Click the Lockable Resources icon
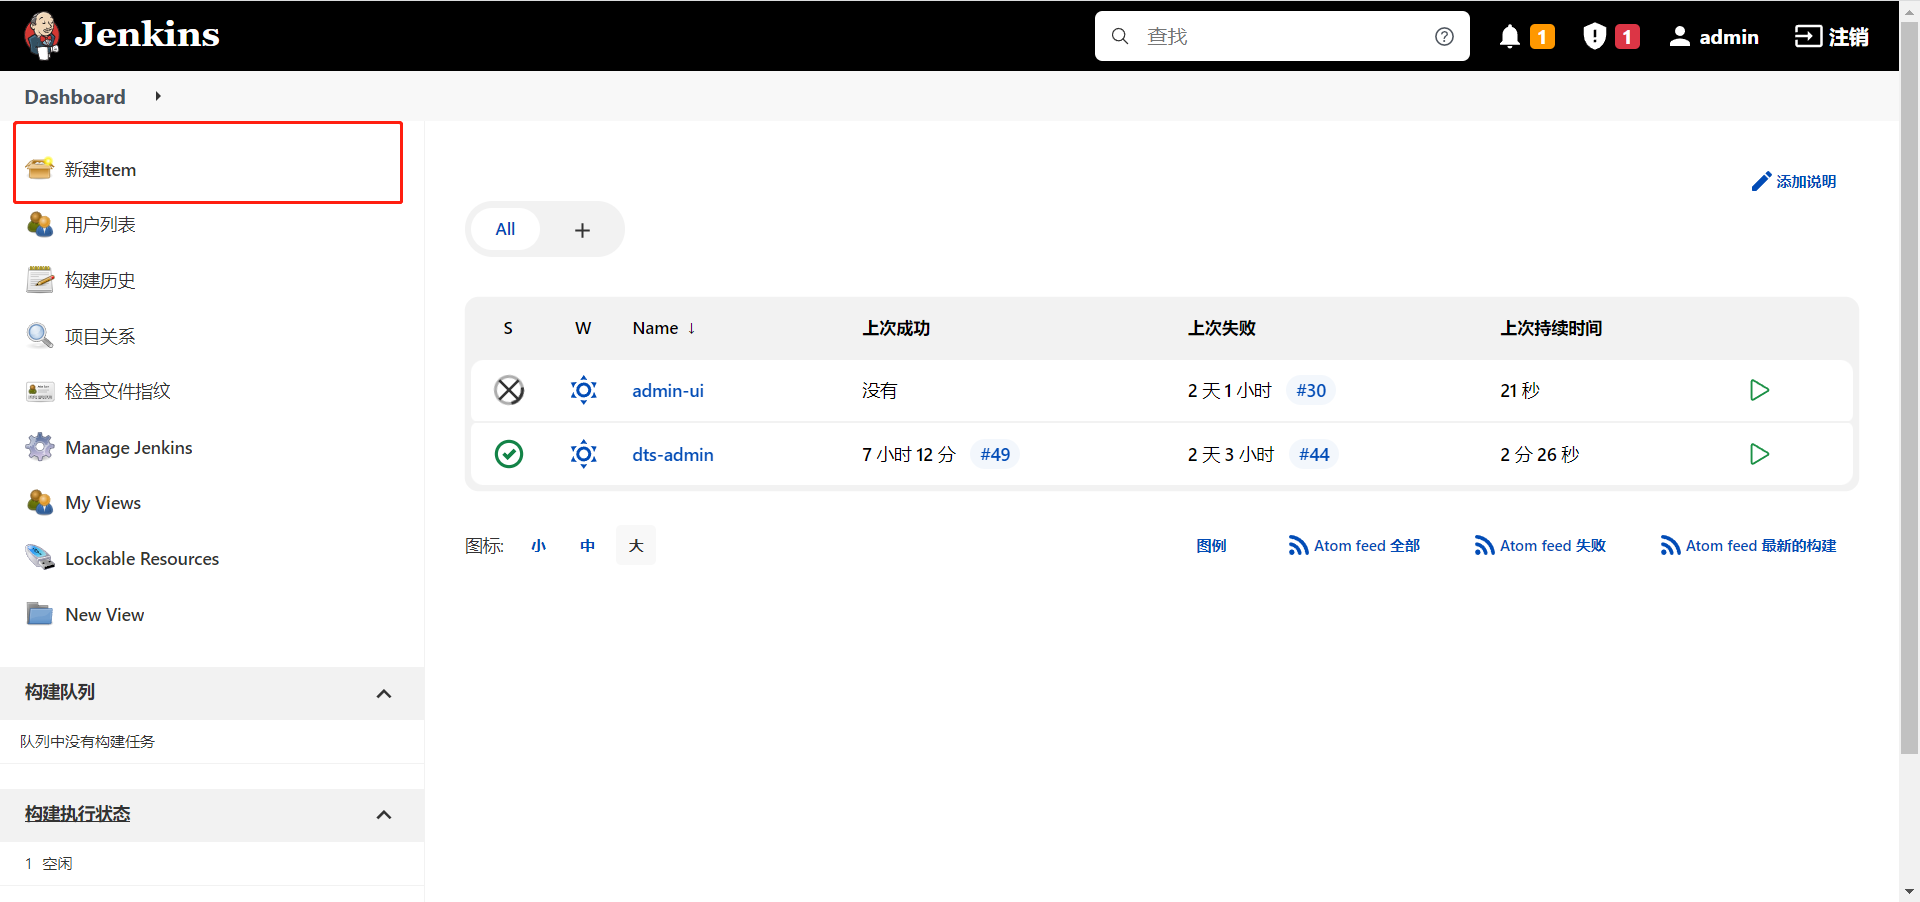Screen dimensions: 1920x902 tap(40, 557)
